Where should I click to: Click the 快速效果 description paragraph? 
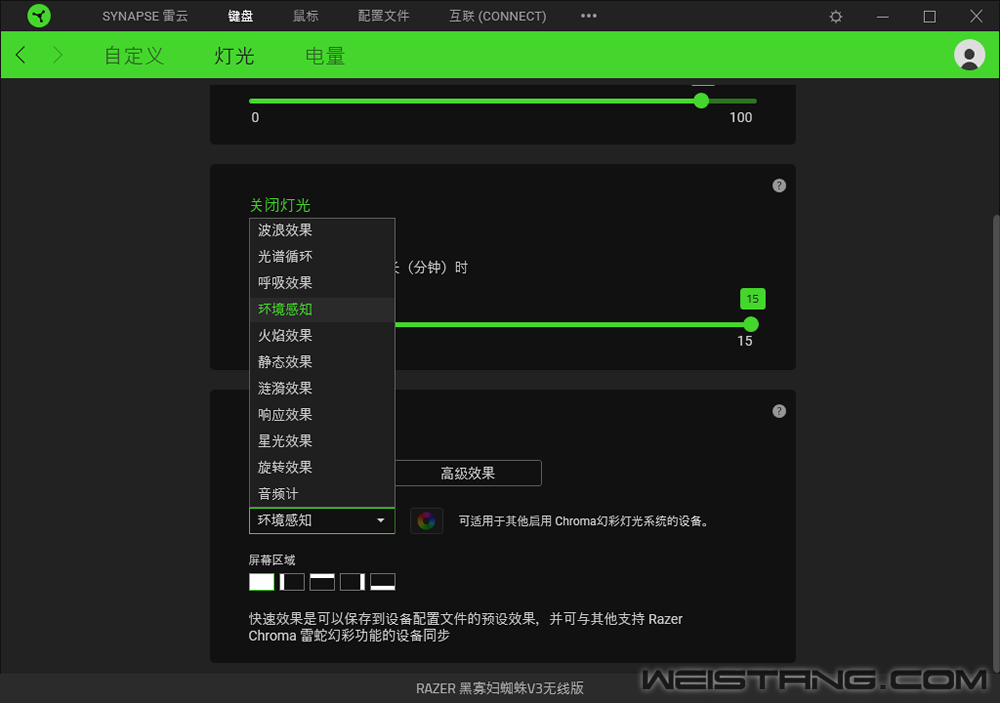click(466, 627)
